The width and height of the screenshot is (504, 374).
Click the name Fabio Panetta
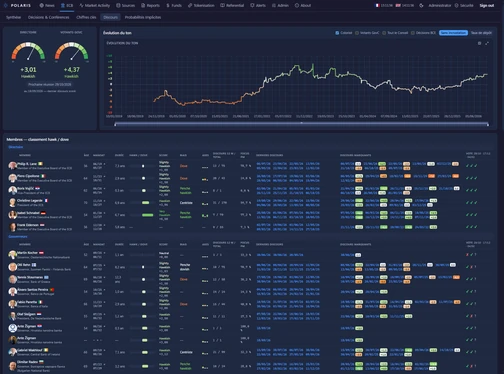coord(27,302)
